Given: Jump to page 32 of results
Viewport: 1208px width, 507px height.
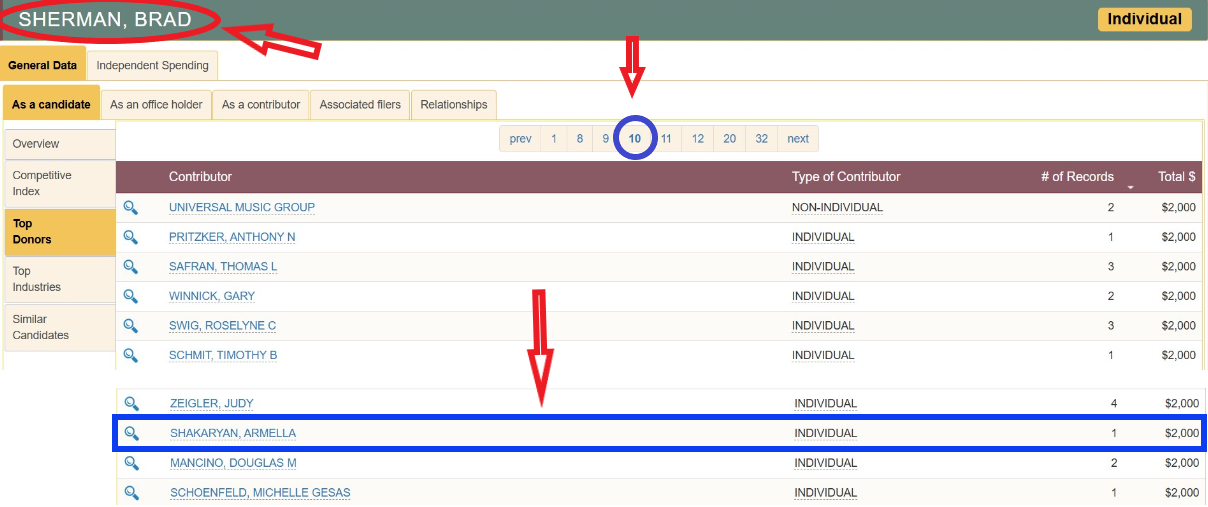Looking at the screenshot, I should (x=762, y=139).
